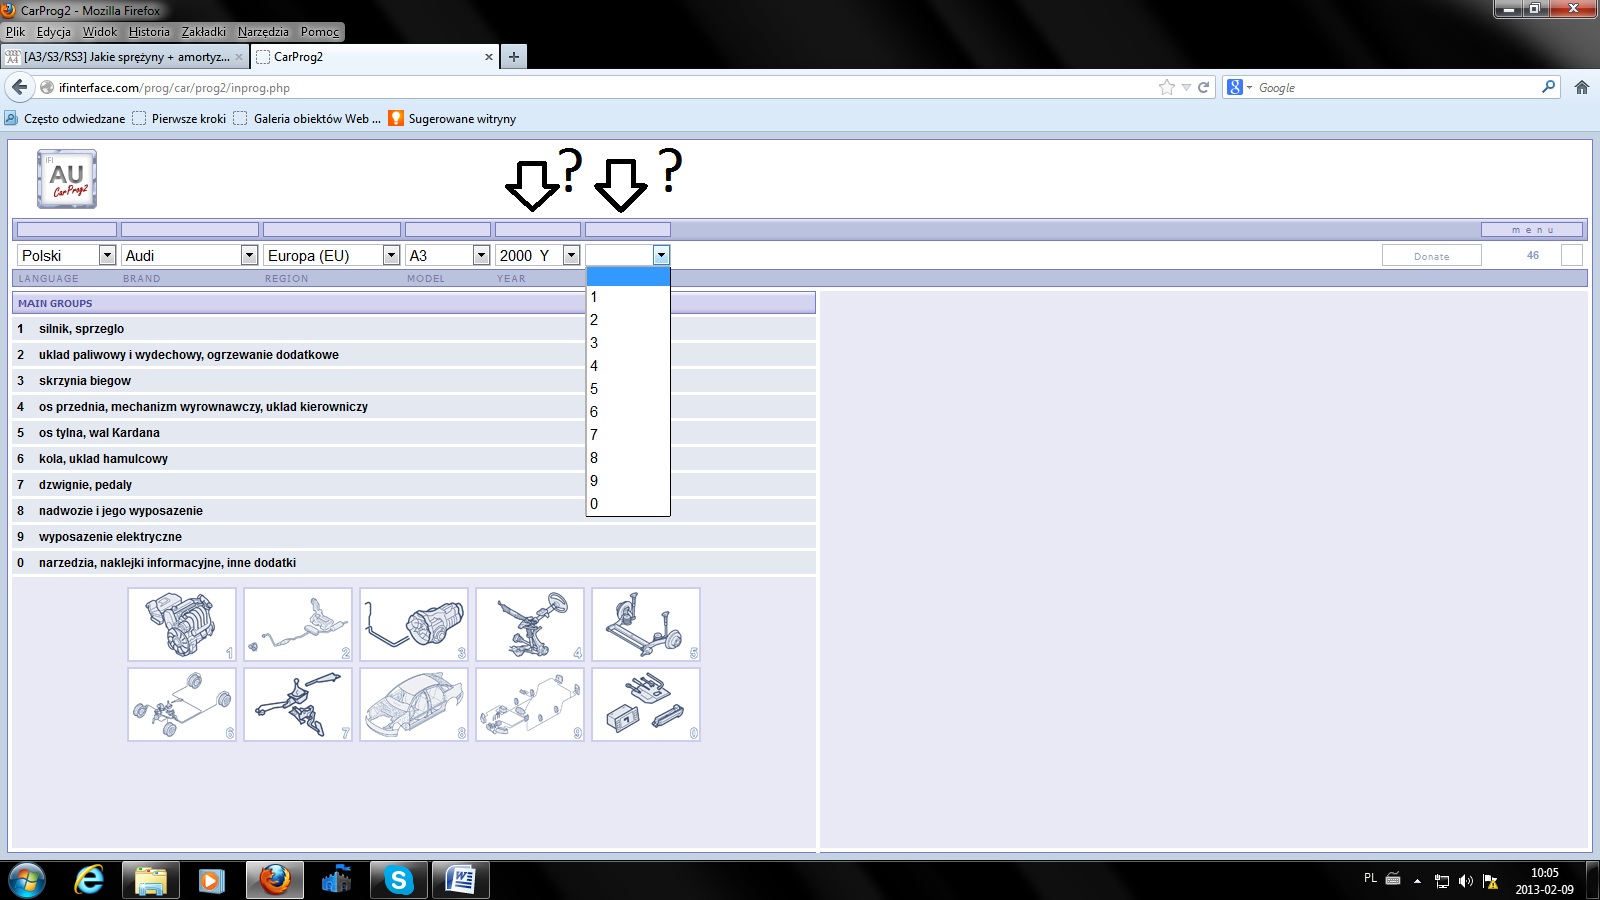Open the Często odwiedzane bookmark
This screenshot has width=1600, height=900.
pyautogui.click(x=65, y=118)
